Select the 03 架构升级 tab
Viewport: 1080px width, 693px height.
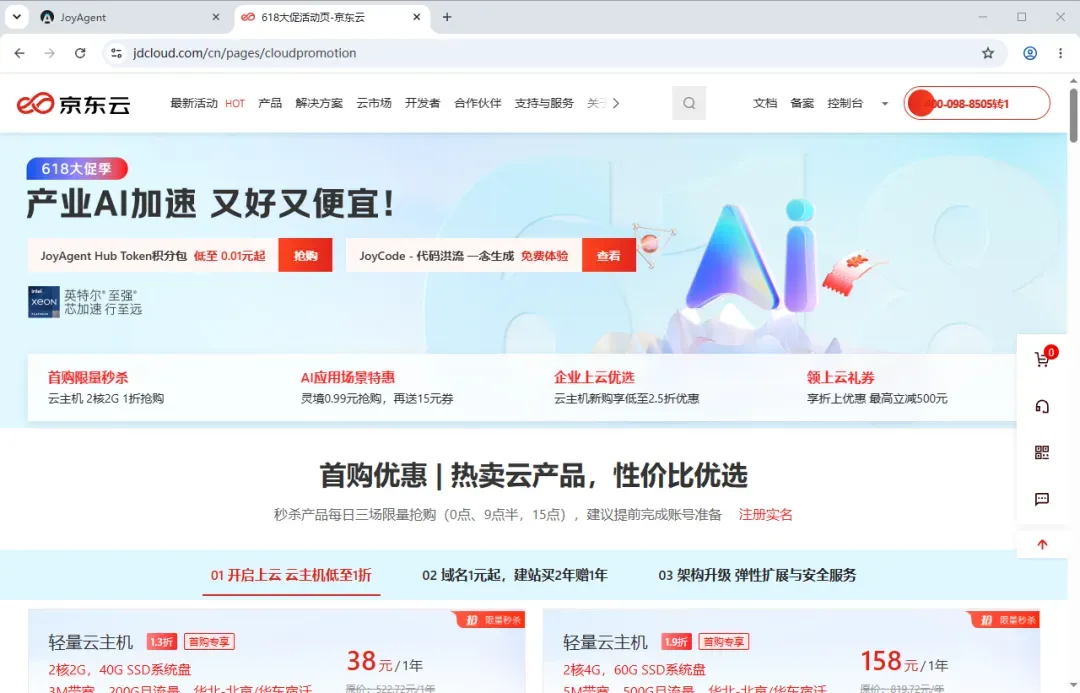[x=757, y=575]
